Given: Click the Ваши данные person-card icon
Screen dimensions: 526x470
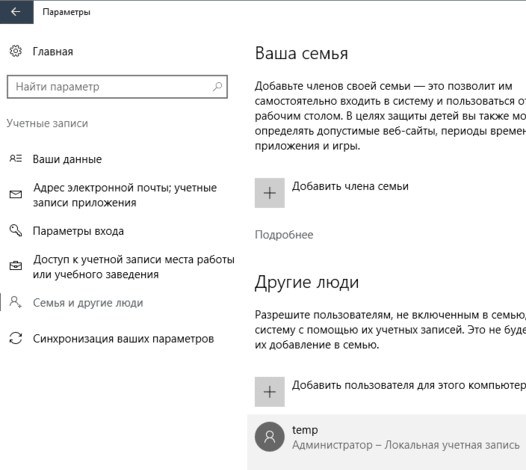Looking at the screenshot, I should coord(15,159).
